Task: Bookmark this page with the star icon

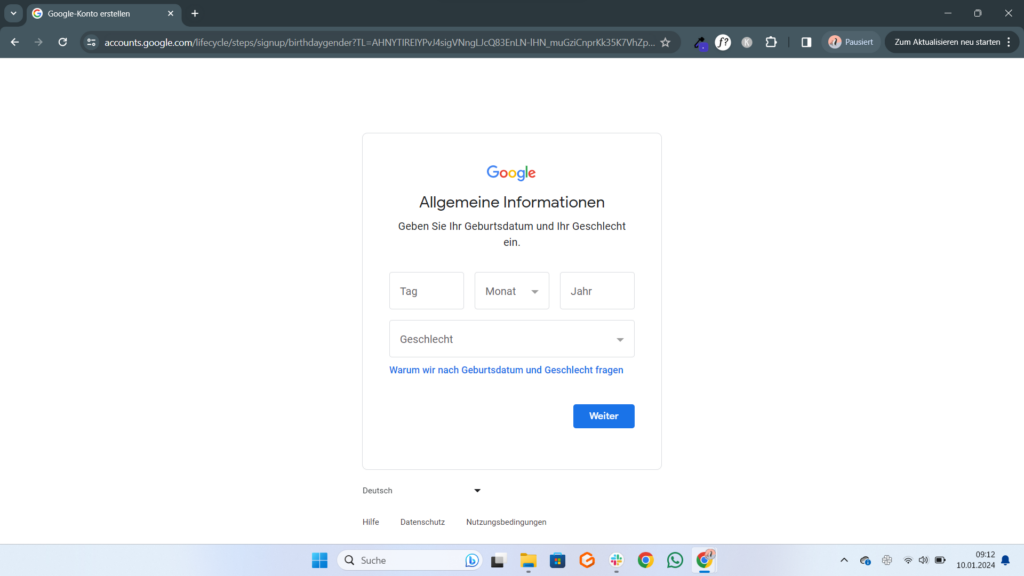Action: pyautogui.click(x=665, y=42)
